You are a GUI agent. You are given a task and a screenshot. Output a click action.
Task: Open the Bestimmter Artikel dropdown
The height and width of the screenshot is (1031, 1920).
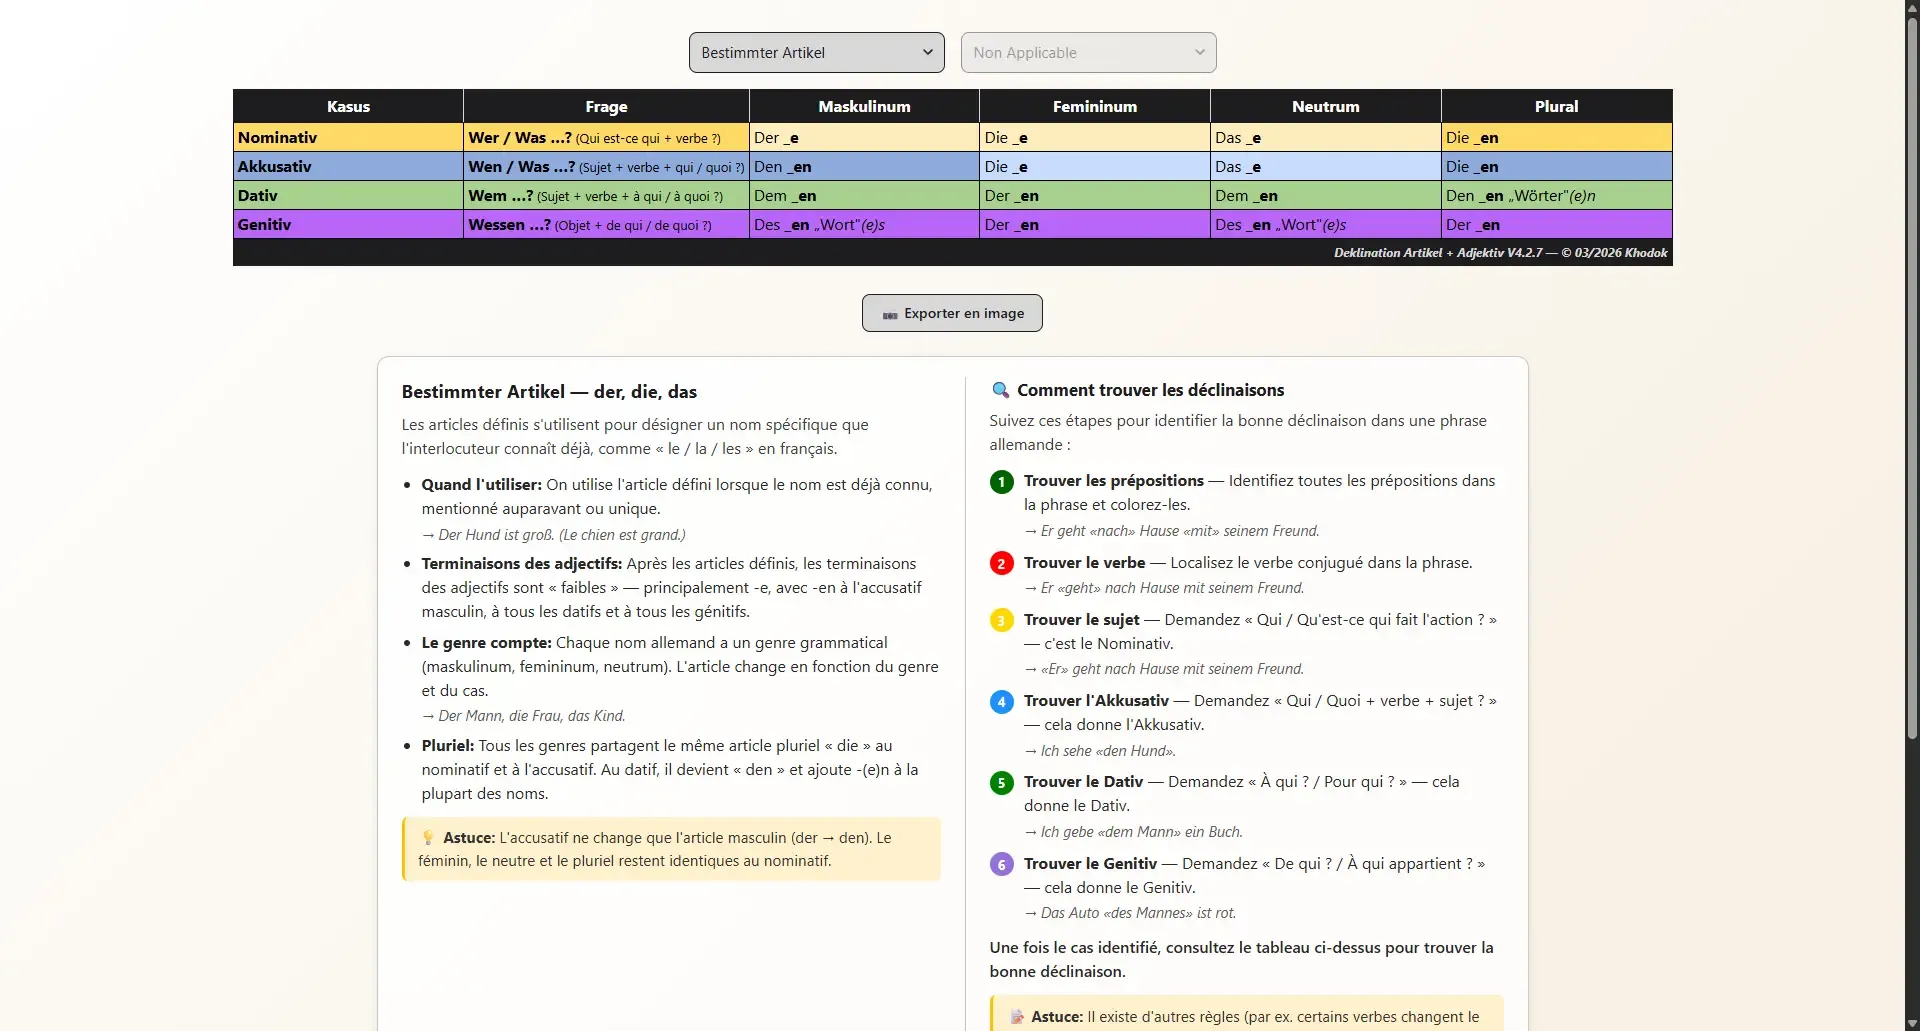[x=816, y=52]
